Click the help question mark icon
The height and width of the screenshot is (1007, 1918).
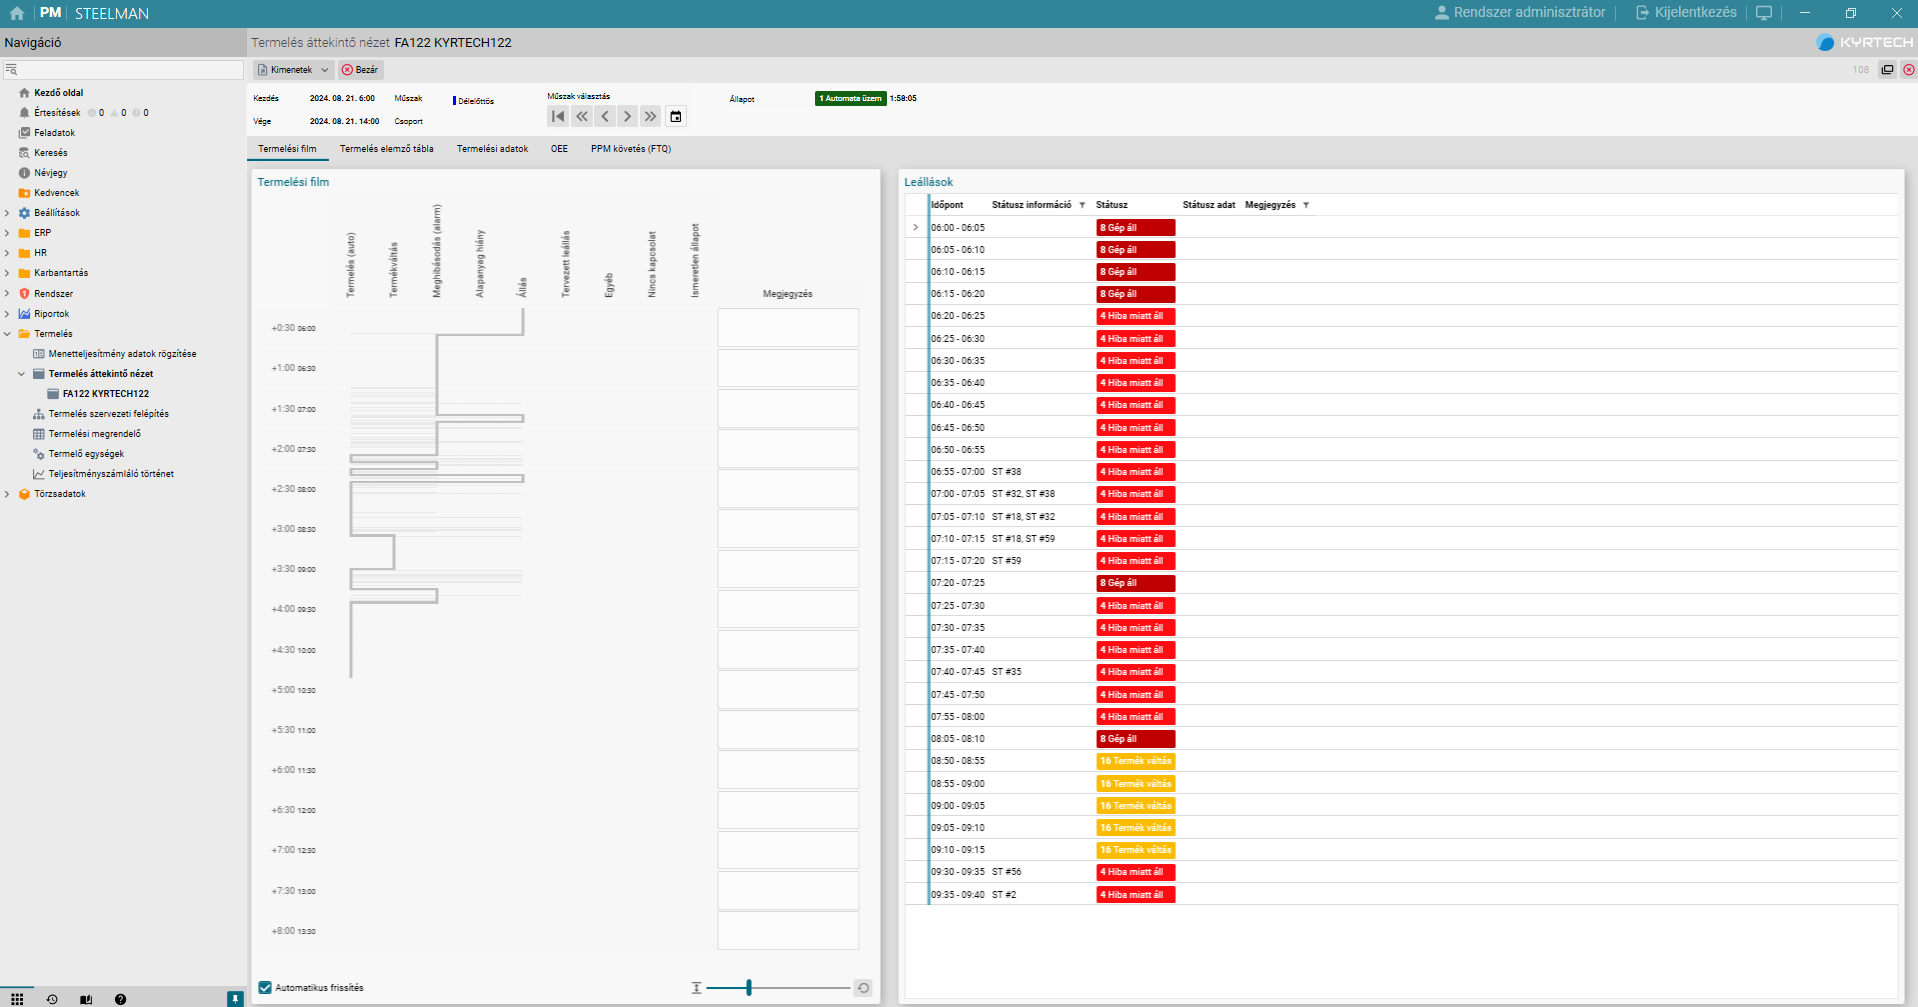point(120,999)
